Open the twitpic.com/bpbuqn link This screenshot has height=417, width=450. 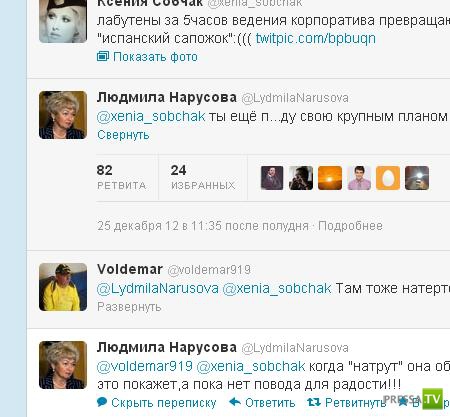tap(316, 38)
